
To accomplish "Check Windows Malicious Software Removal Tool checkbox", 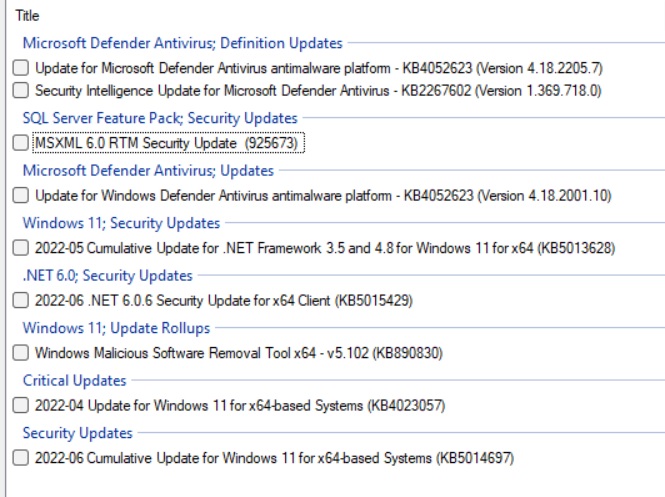I will click(22, 353).
